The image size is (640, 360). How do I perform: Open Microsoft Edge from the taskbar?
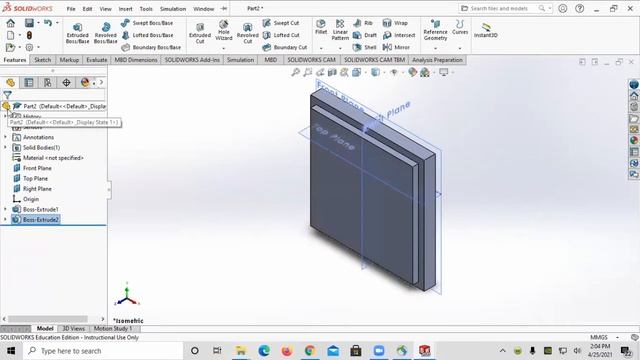264,351
